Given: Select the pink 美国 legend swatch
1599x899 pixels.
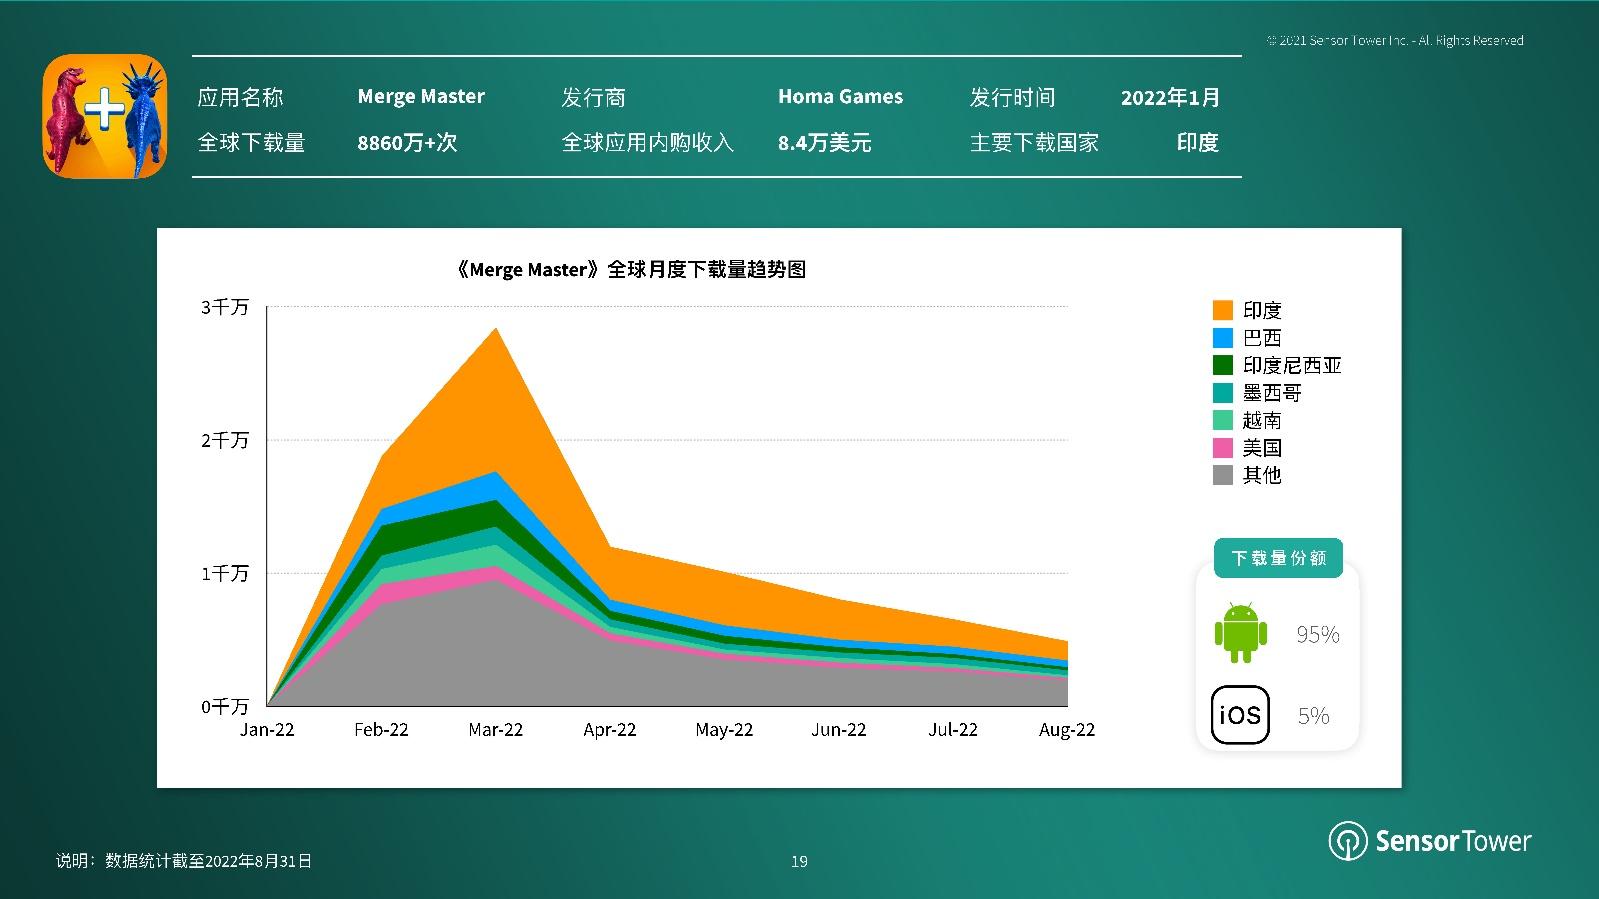Looking at the screenshot, I should (x=1222, y=448).
